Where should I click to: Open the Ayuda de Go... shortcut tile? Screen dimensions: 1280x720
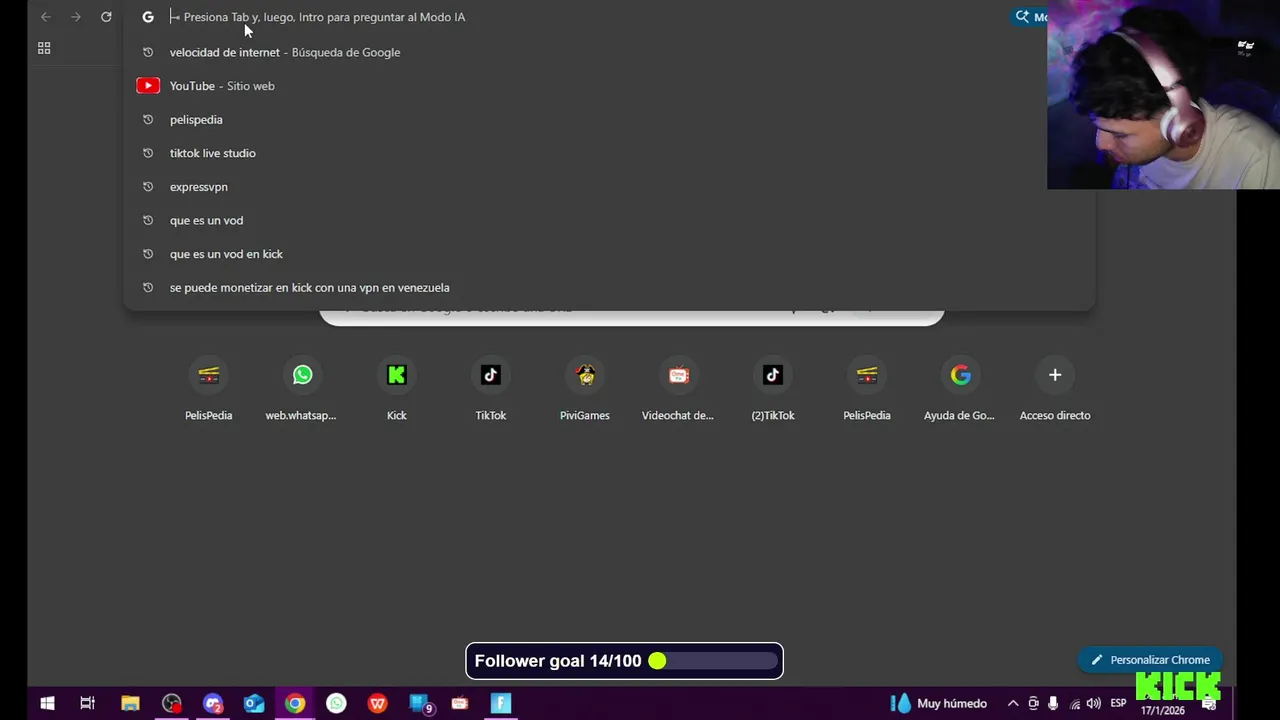click(960, 388)
